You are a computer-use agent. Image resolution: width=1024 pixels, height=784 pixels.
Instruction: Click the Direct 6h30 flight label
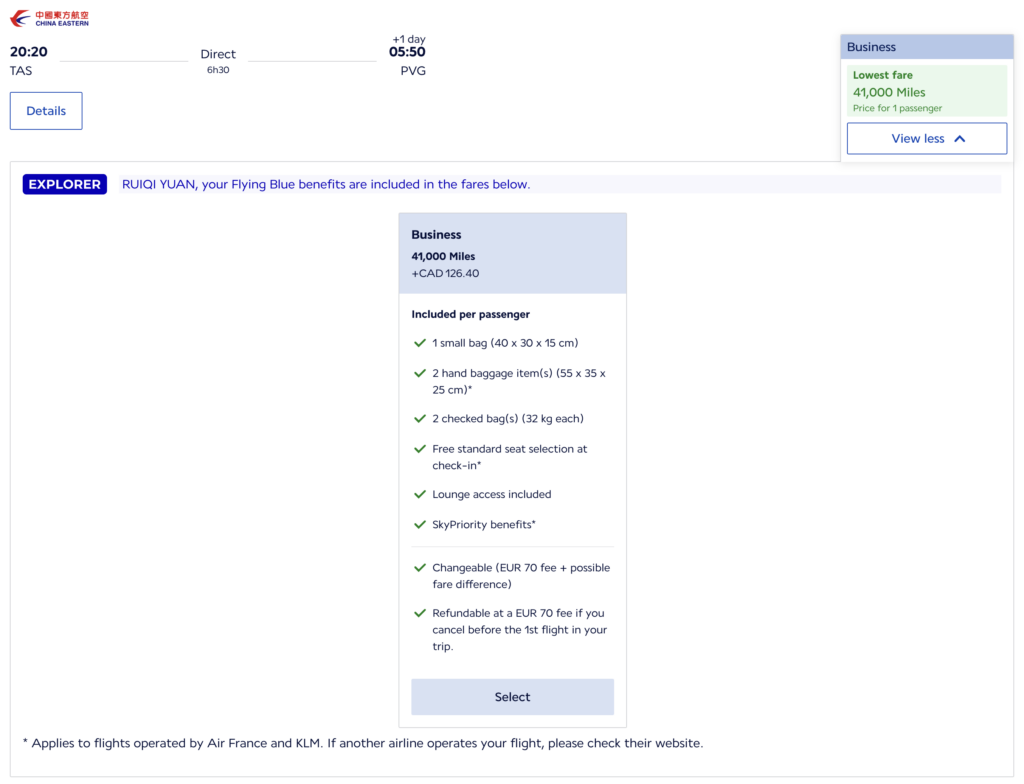pyautogui.click(x=218, y=61)
